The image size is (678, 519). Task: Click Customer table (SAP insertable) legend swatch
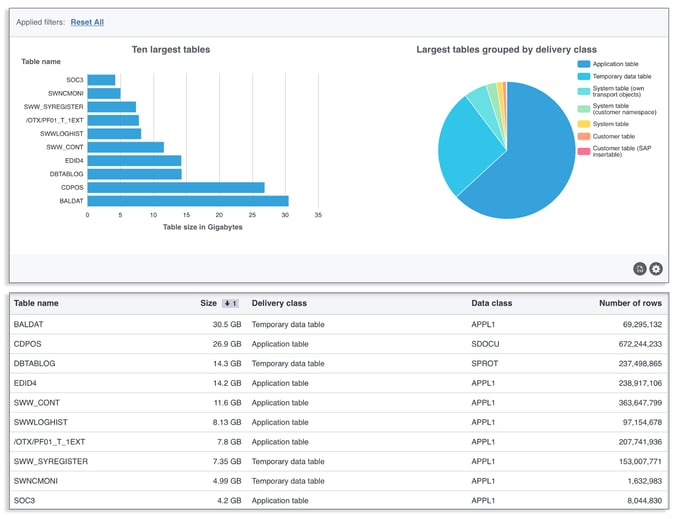coord(584,151)
